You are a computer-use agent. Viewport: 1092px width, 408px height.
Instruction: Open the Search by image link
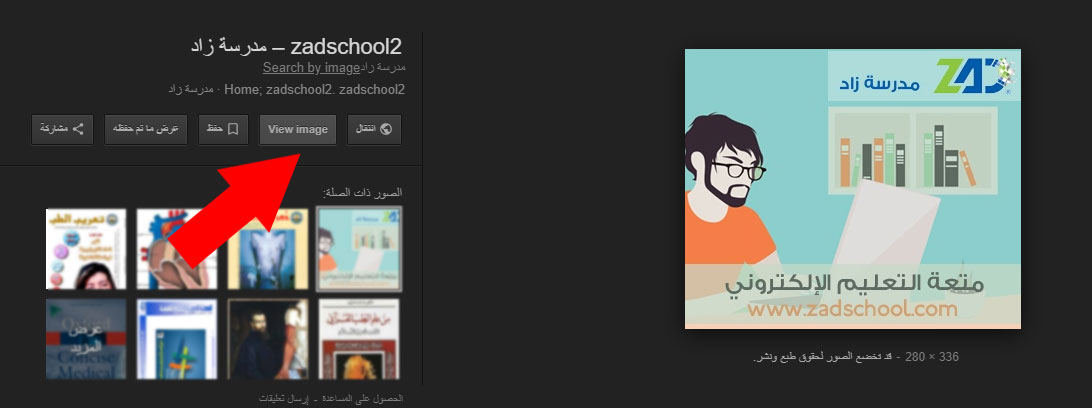pos(311,68)
